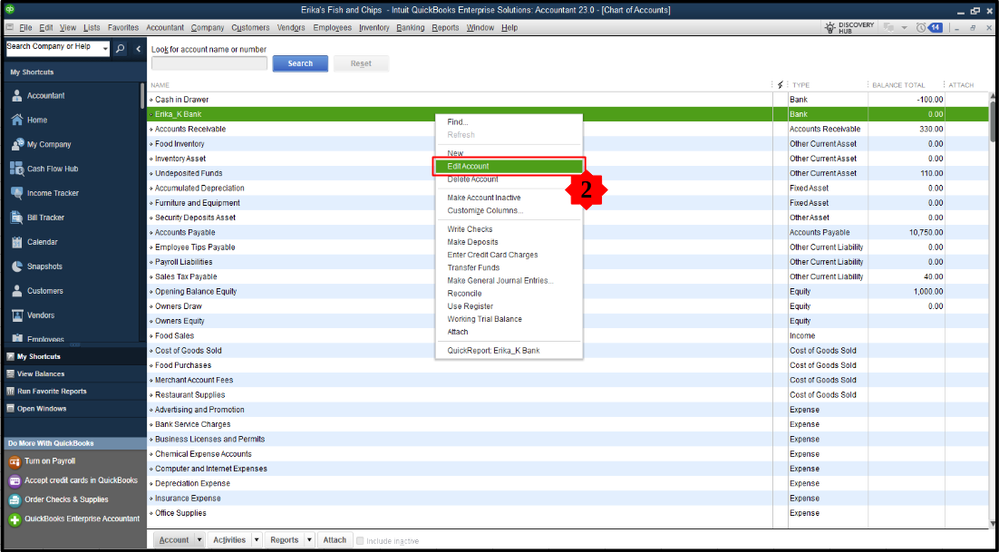Click Order Checks & Supplies
The height and width of the screenshot is (552, 999).
[66, 499]
